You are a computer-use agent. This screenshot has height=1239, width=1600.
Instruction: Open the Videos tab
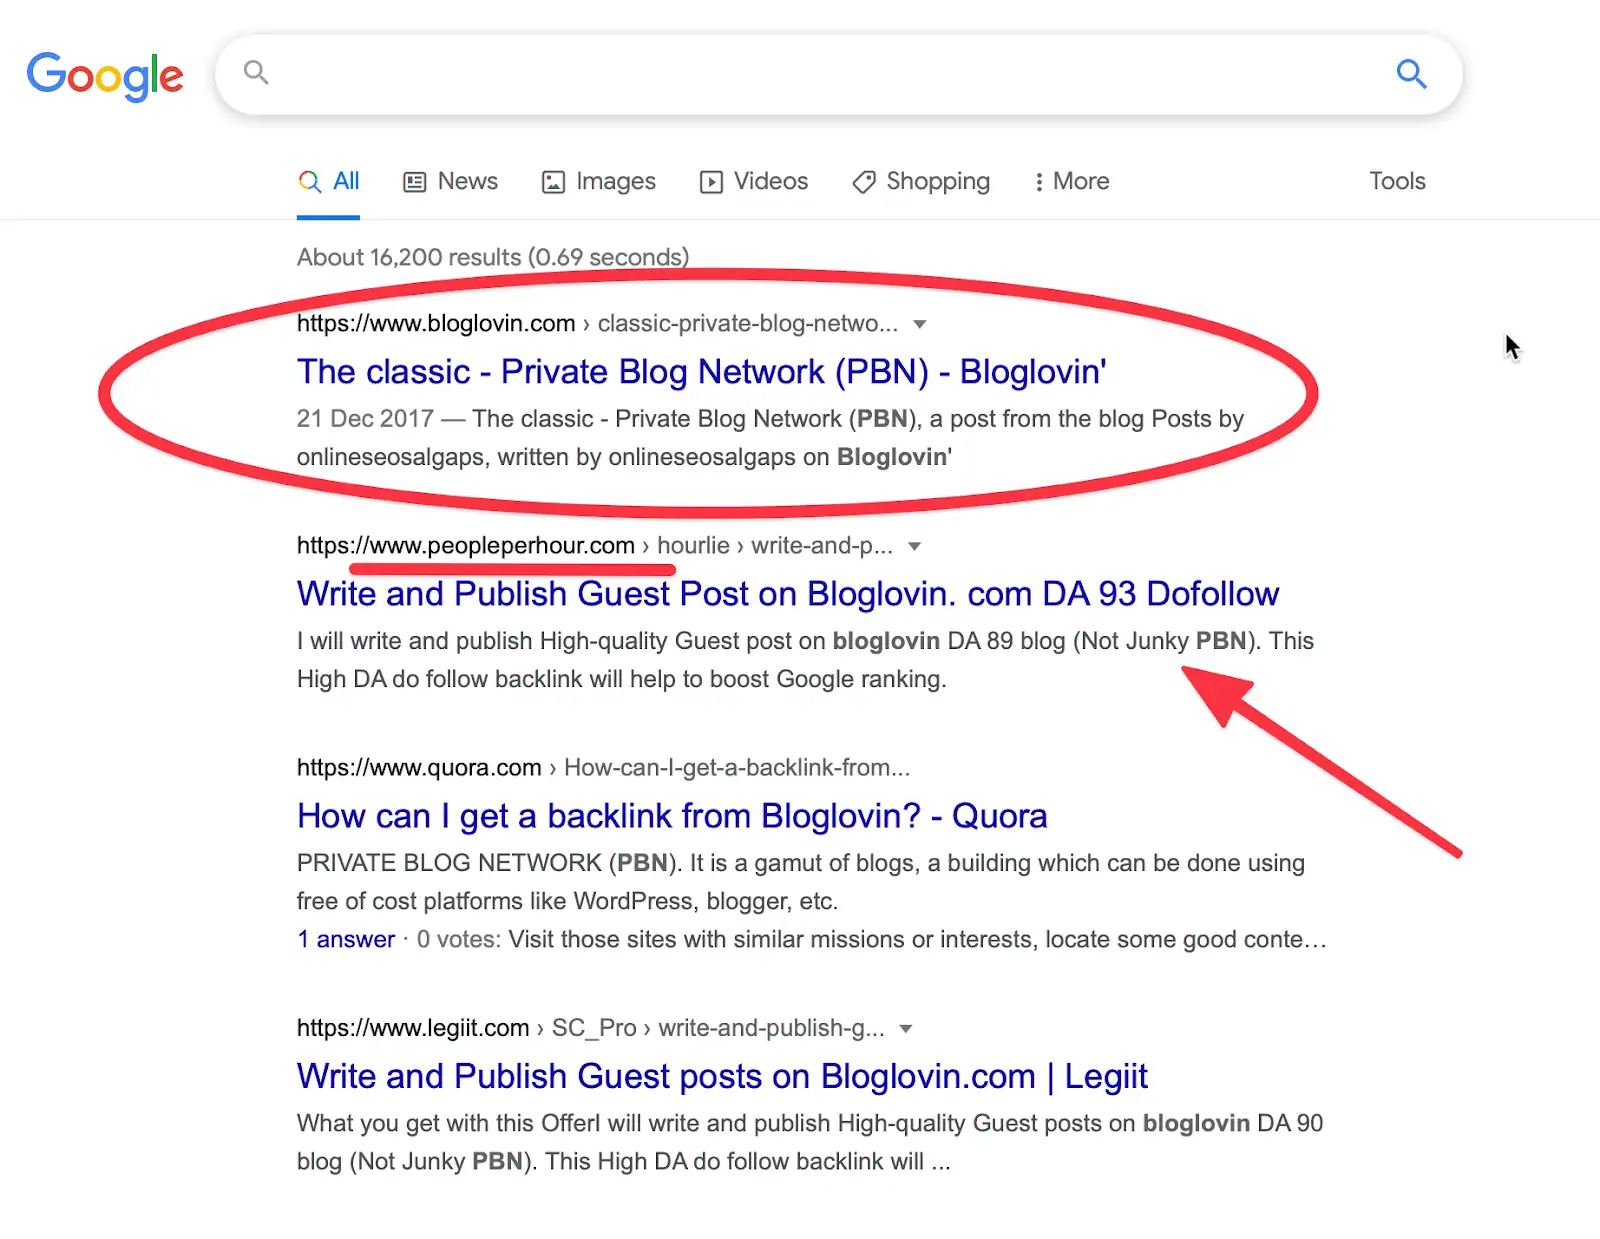pos(754,181)
